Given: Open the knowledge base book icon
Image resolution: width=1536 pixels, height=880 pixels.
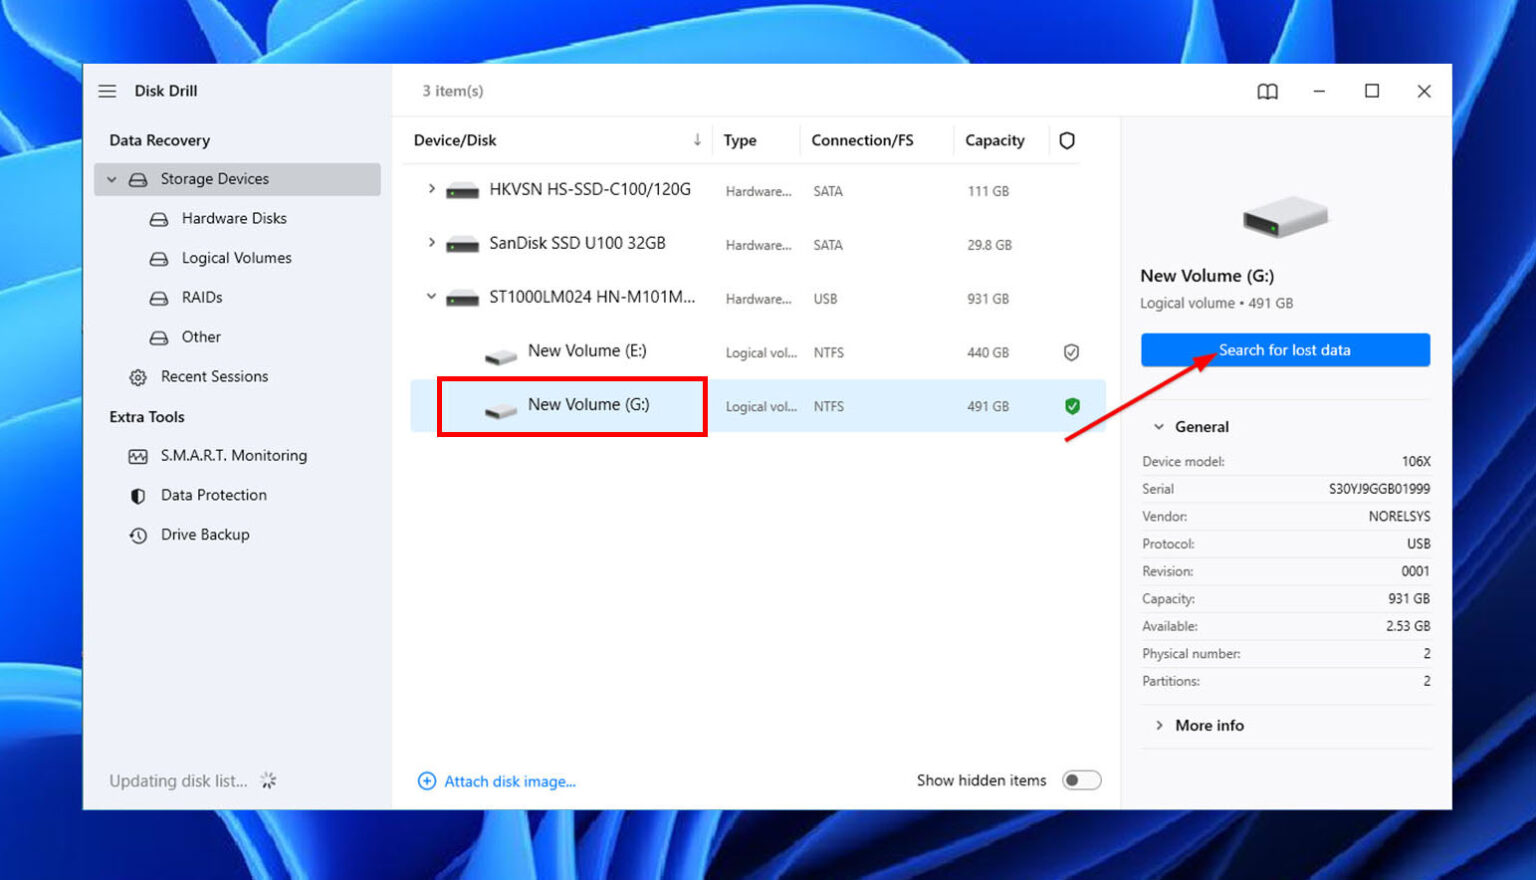Looking at the screenshot, I should pos(1266,91).
